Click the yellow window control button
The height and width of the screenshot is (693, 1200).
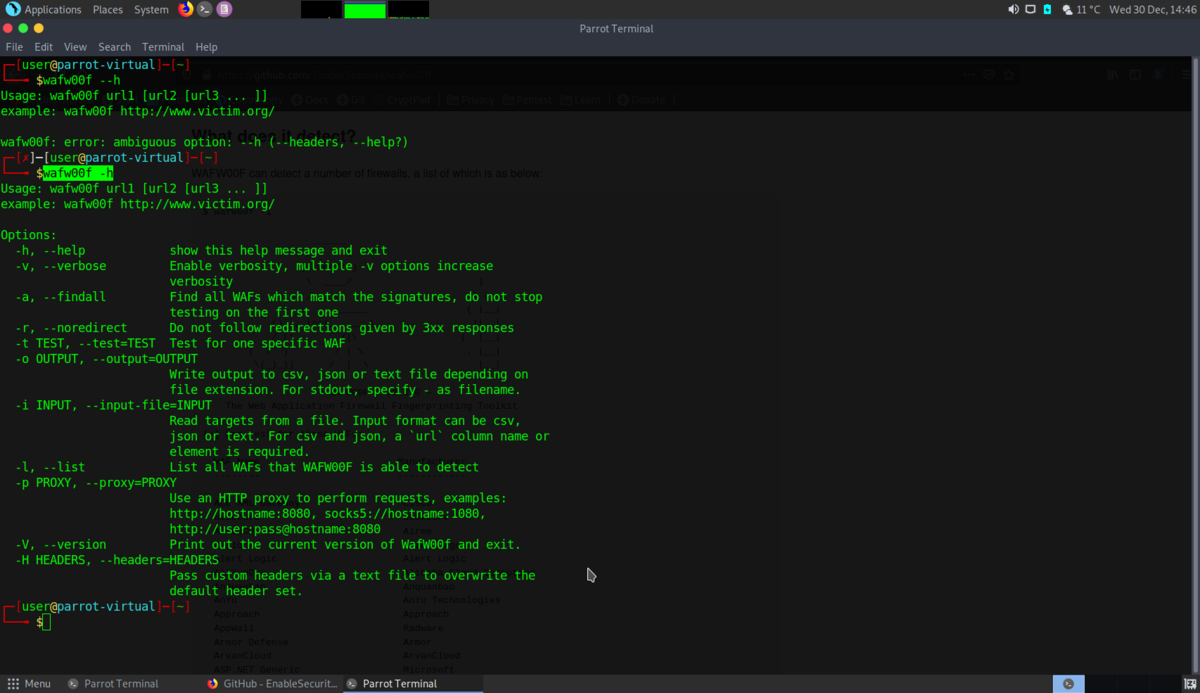pyautogui.click(x=40, y=28)
